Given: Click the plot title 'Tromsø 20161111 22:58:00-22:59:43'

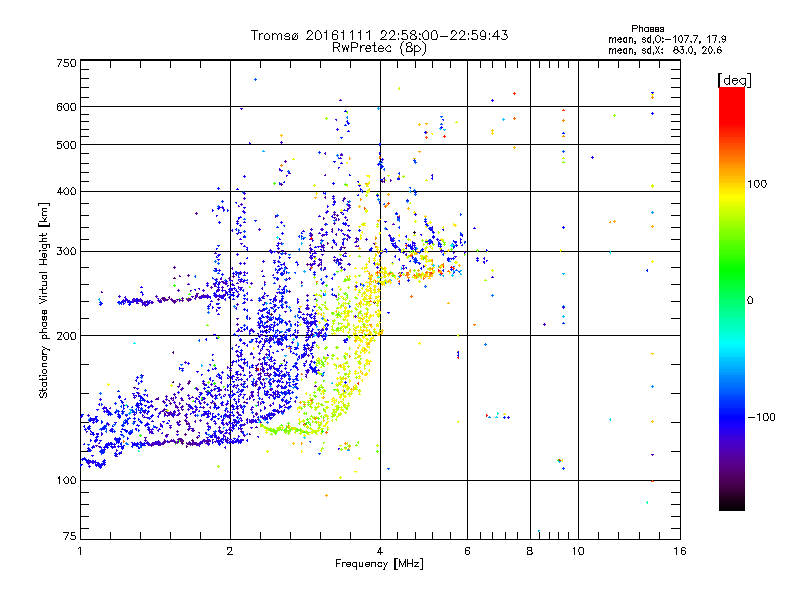Looking at the screenshot, I should [379, 35].
